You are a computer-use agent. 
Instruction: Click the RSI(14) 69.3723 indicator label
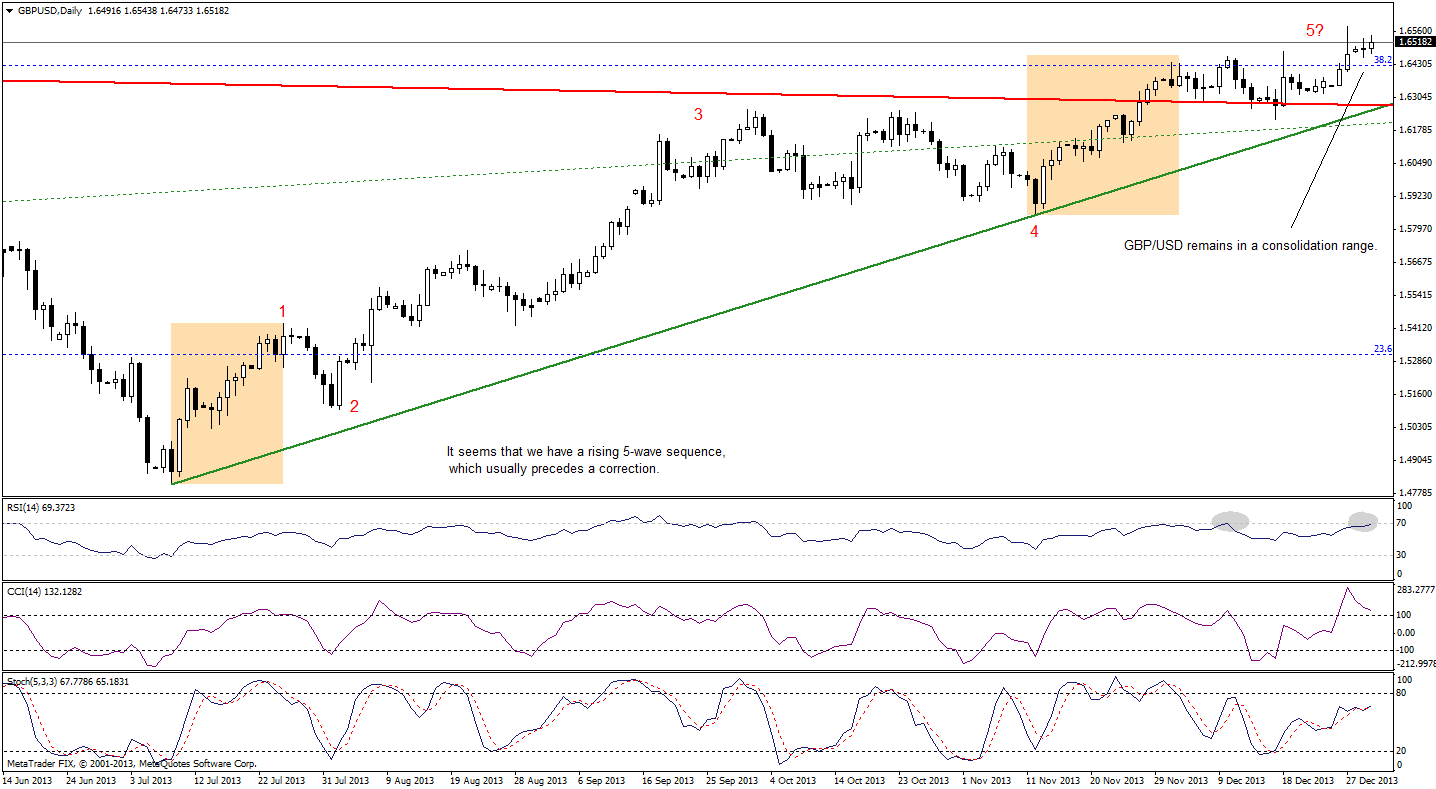point(41,508)
